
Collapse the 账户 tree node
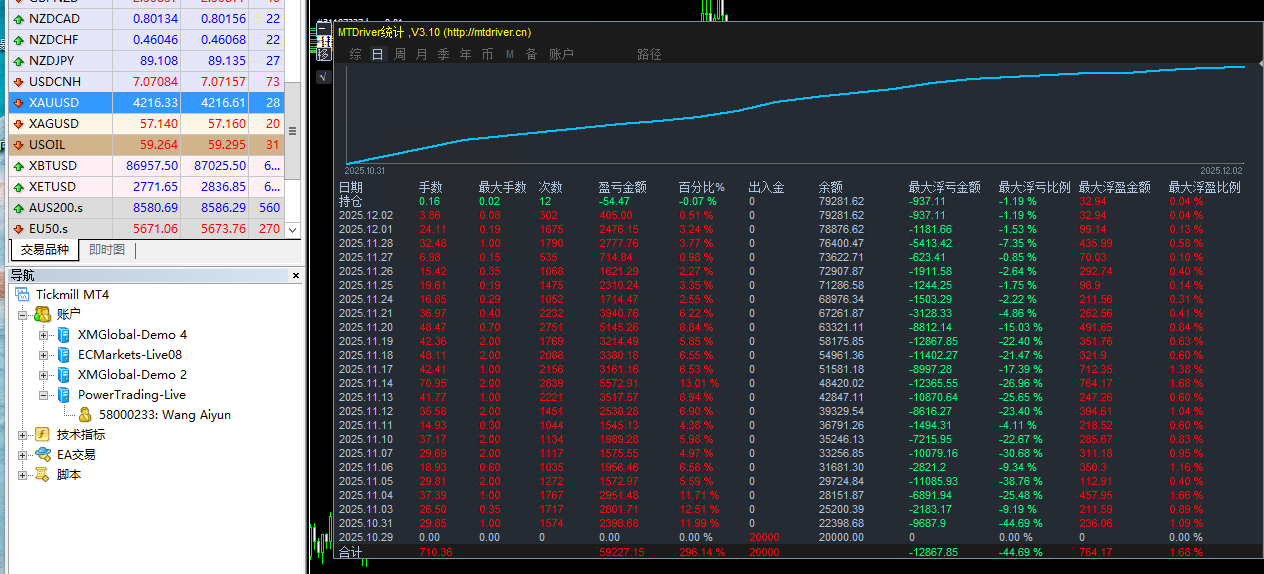click(23, 314)
